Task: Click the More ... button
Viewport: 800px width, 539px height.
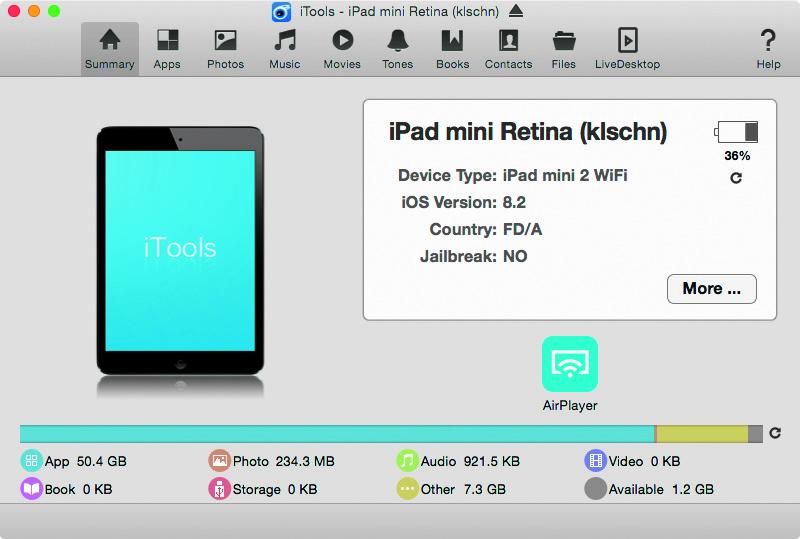Action: pyautogui.click(x=712, y=289)
